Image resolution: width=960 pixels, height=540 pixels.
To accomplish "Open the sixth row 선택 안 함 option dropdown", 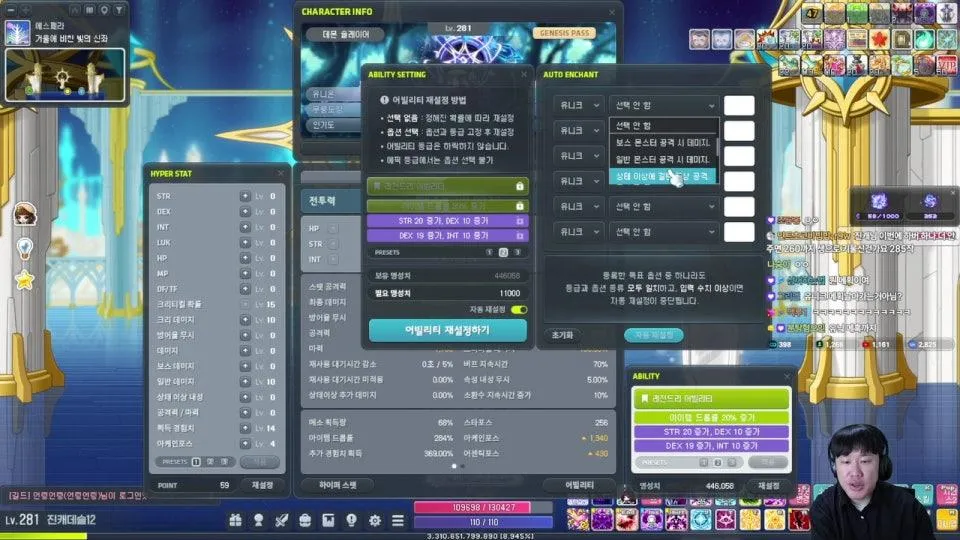I will (x=664, y=232).
